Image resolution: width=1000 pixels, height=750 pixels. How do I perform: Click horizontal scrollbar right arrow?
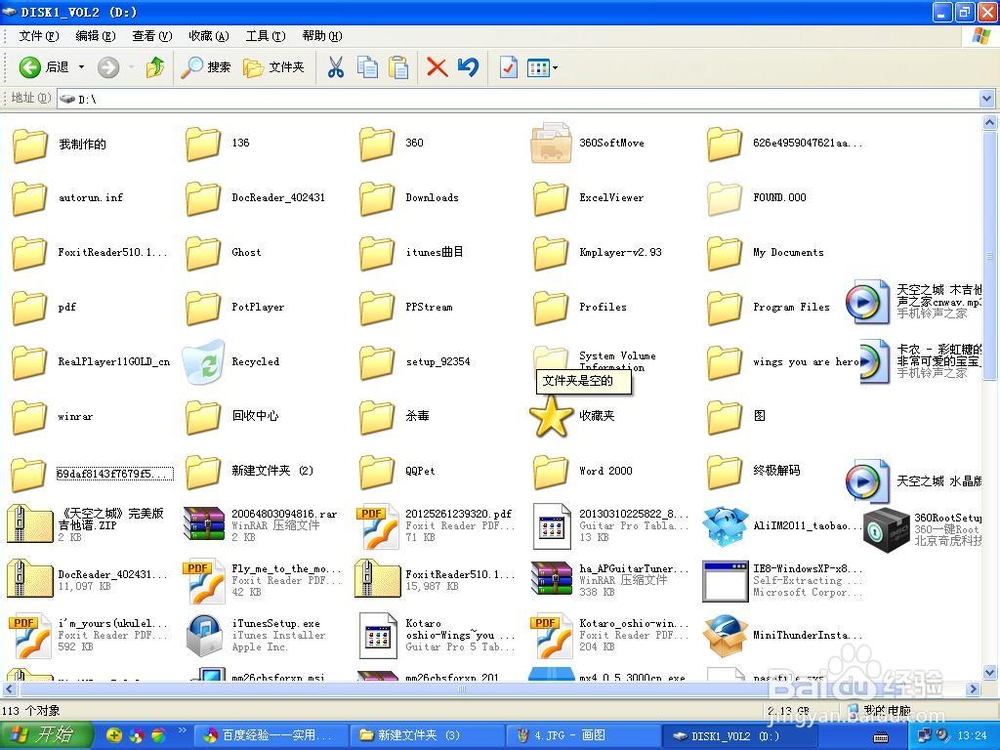[x=973, y=689]
